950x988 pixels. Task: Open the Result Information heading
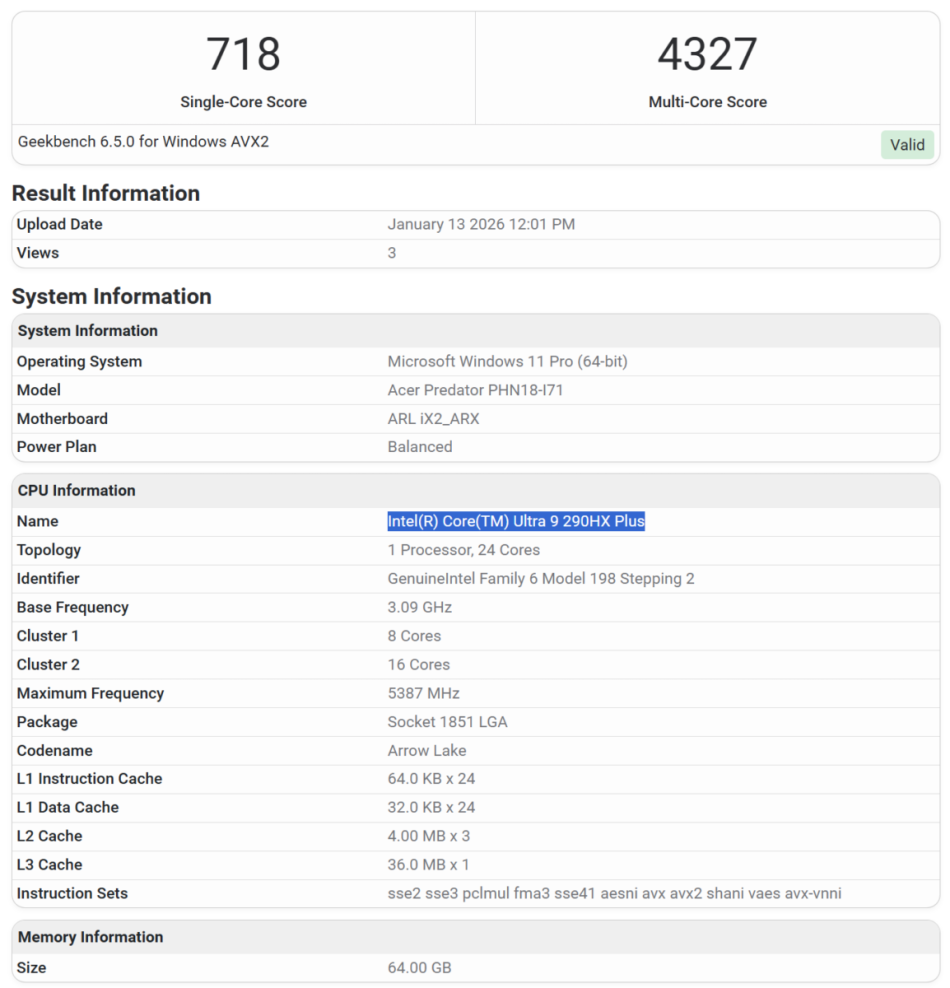pyautogui.click(x=105, y=193)
